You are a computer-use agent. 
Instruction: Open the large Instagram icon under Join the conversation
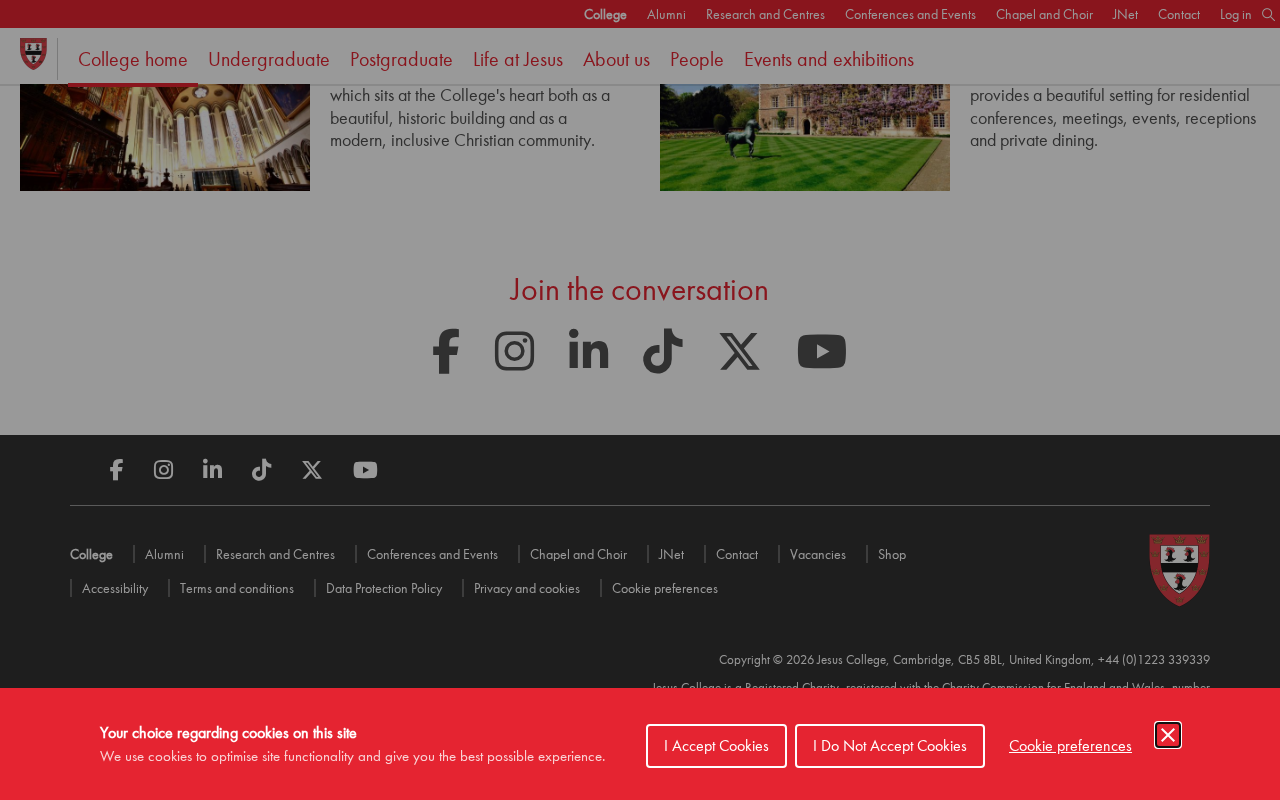514,351
